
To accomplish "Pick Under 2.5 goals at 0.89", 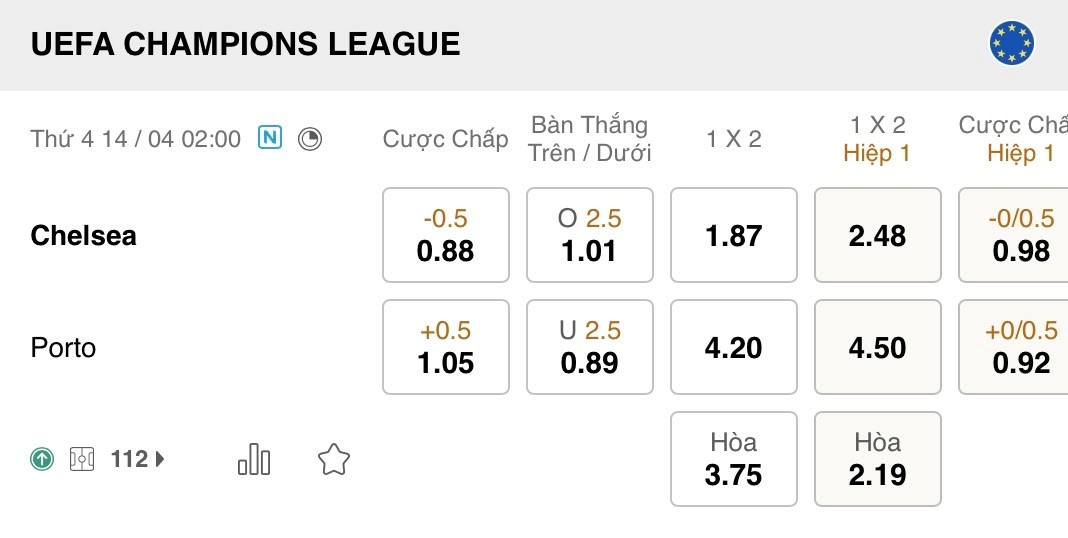I will point(589,347).
